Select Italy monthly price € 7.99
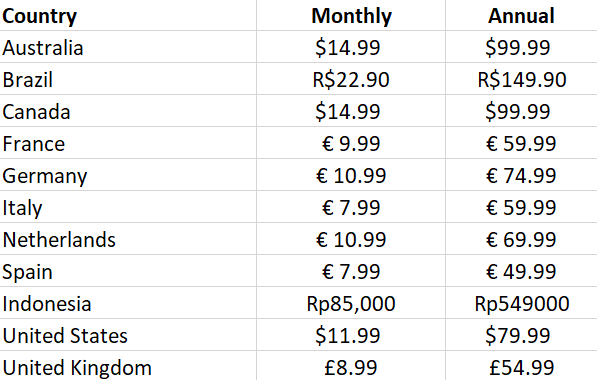Image resolution: width=597 pixels, height=380 pixels. (351, 207)
